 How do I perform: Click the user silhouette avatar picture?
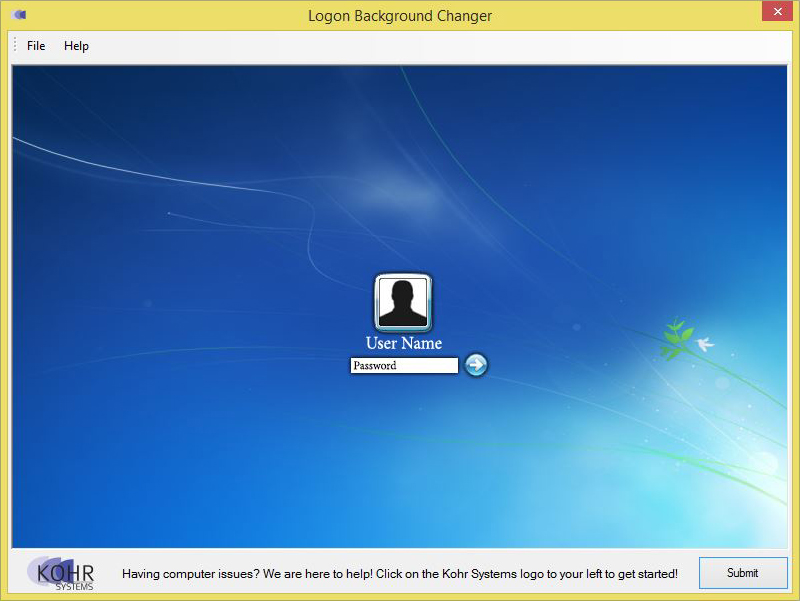pos(403,303)
